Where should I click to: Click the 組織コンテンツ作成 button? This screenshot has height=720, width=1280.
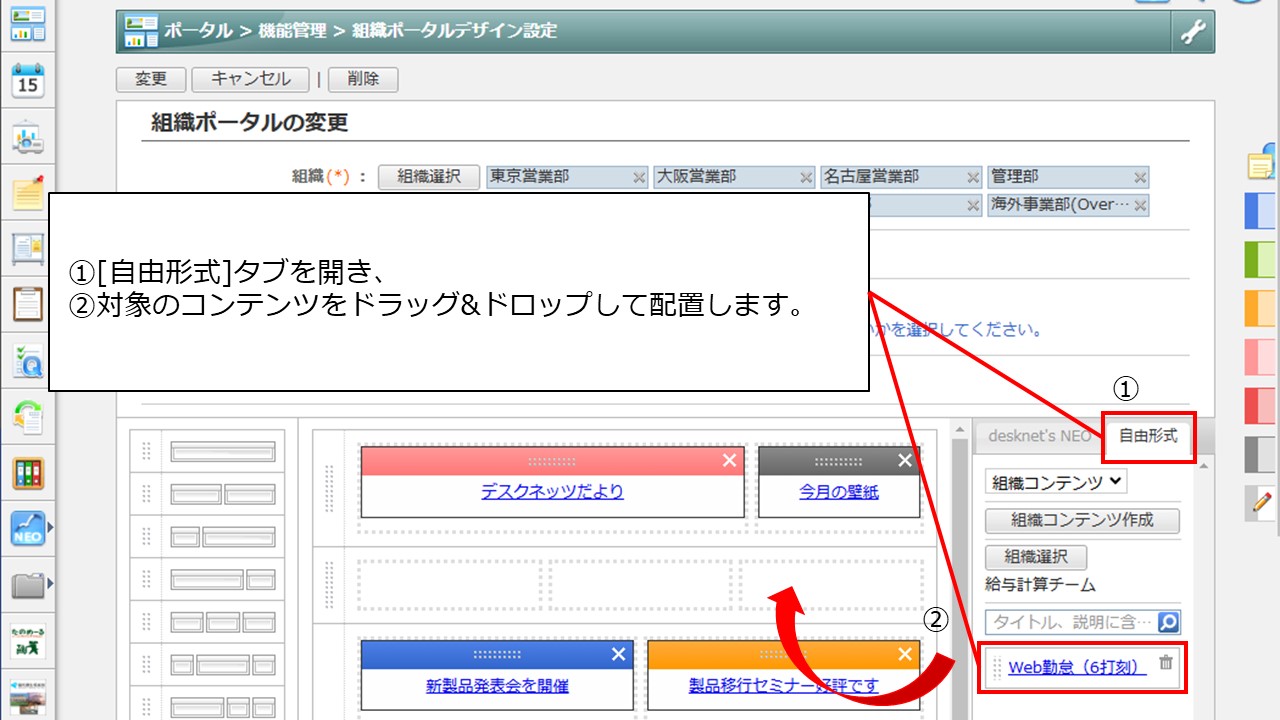coord(1082,520)
